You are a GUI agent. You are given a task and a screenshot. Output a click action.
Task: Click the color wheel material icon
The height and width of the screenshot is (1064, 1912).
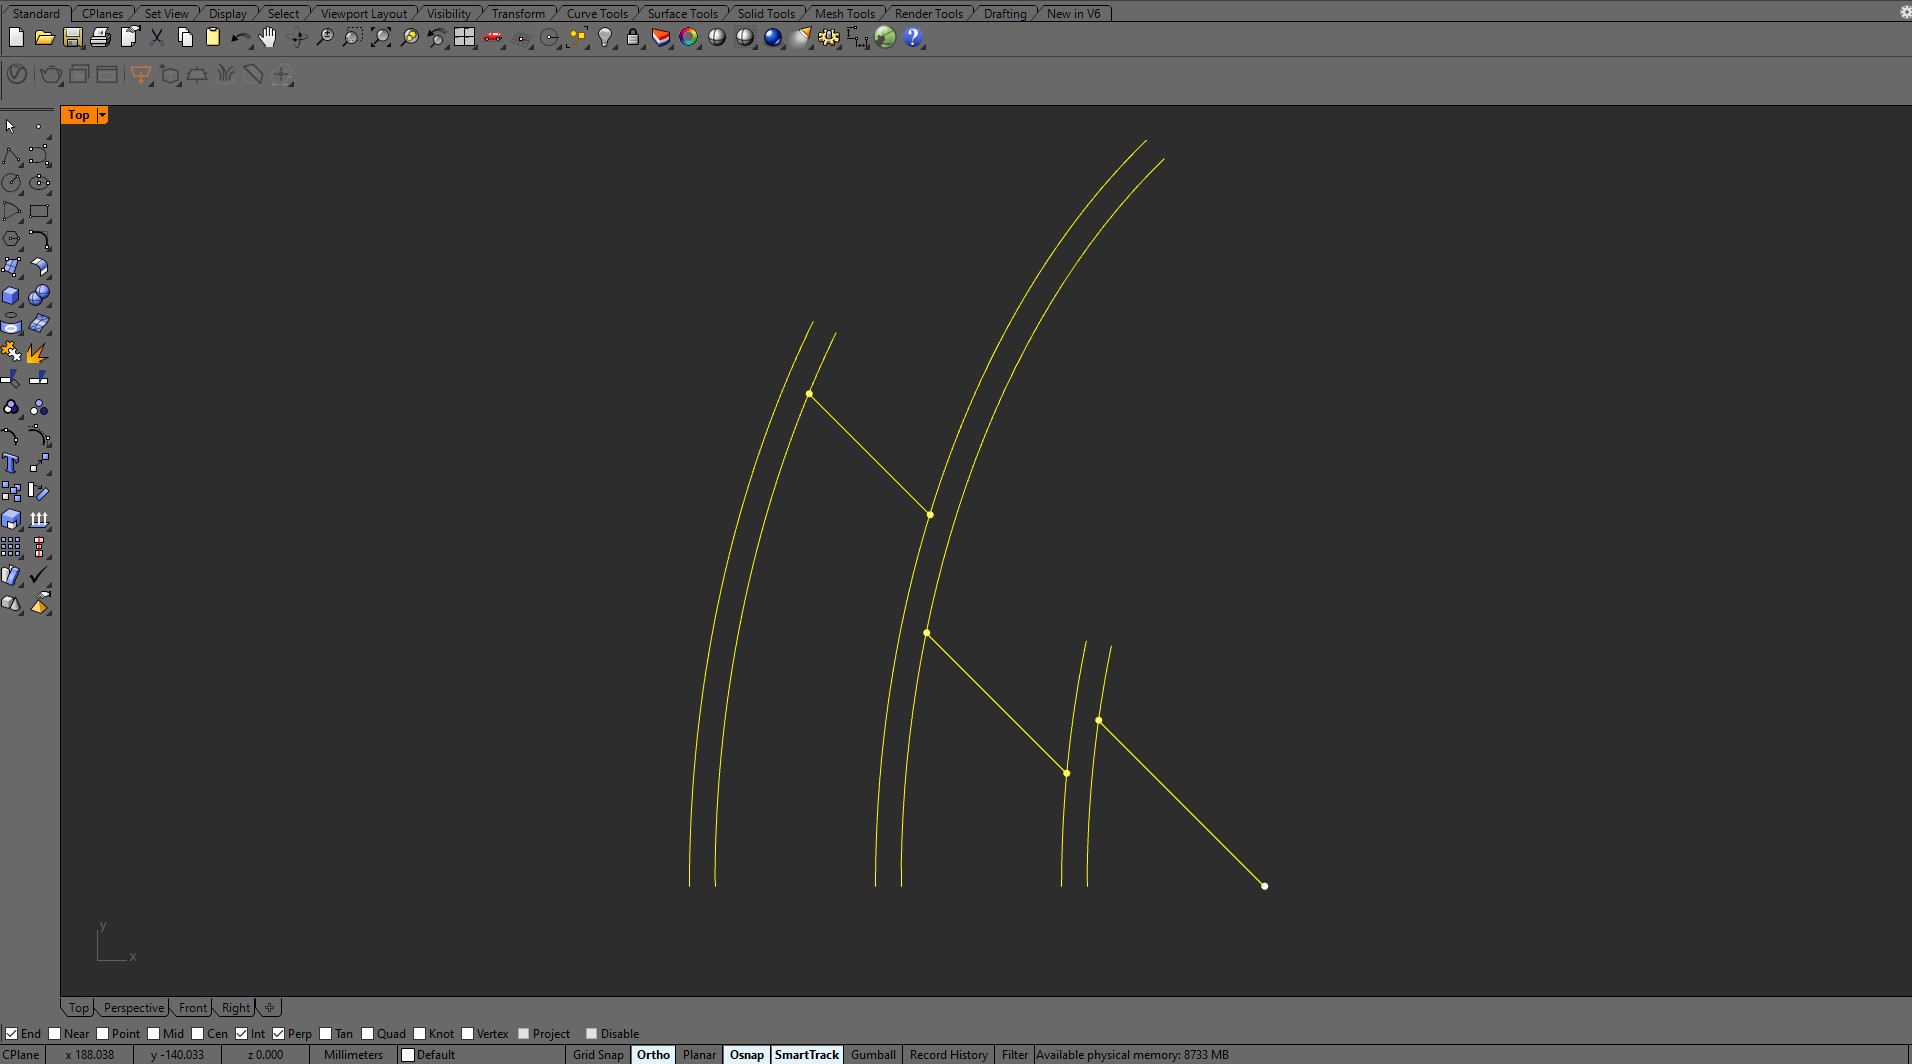[689, 38]
